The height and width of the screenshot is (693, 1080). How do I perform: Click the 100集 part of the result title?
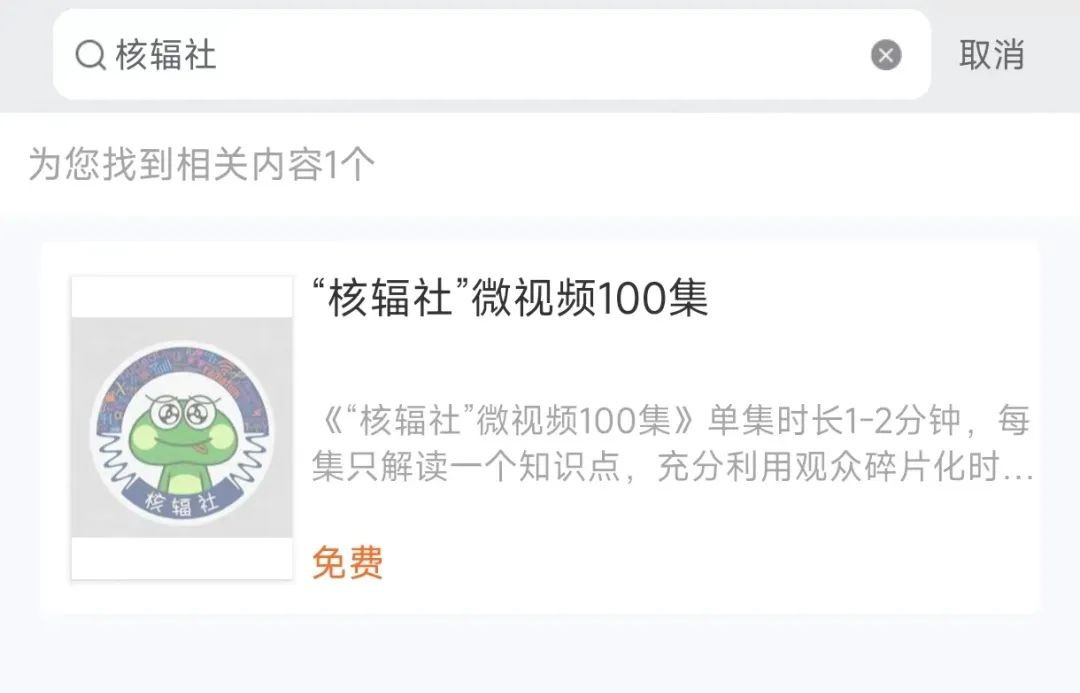pos(652,298)
